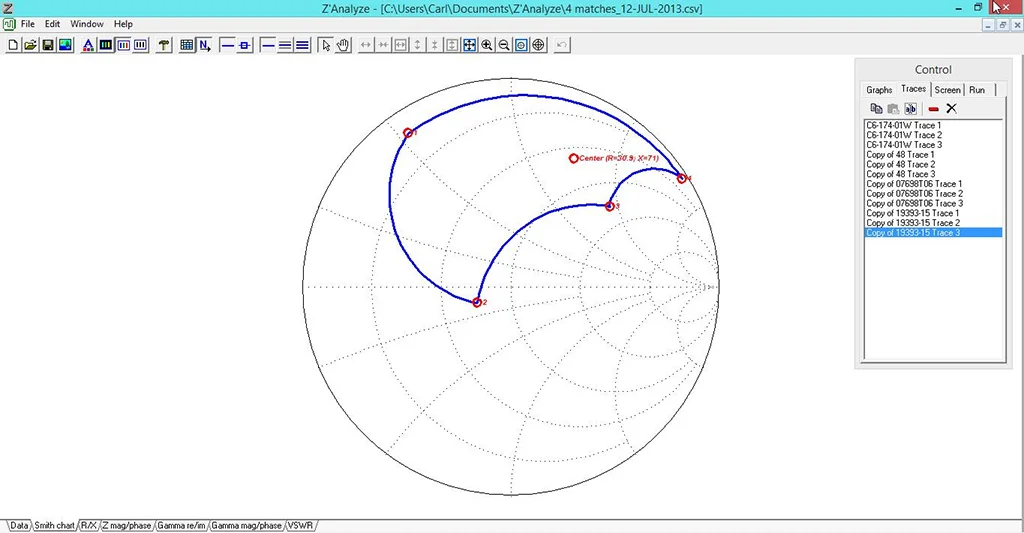Select Copy of 48 Trace 2
This screenshot has height=533, width=1024.
coord(933,164)
